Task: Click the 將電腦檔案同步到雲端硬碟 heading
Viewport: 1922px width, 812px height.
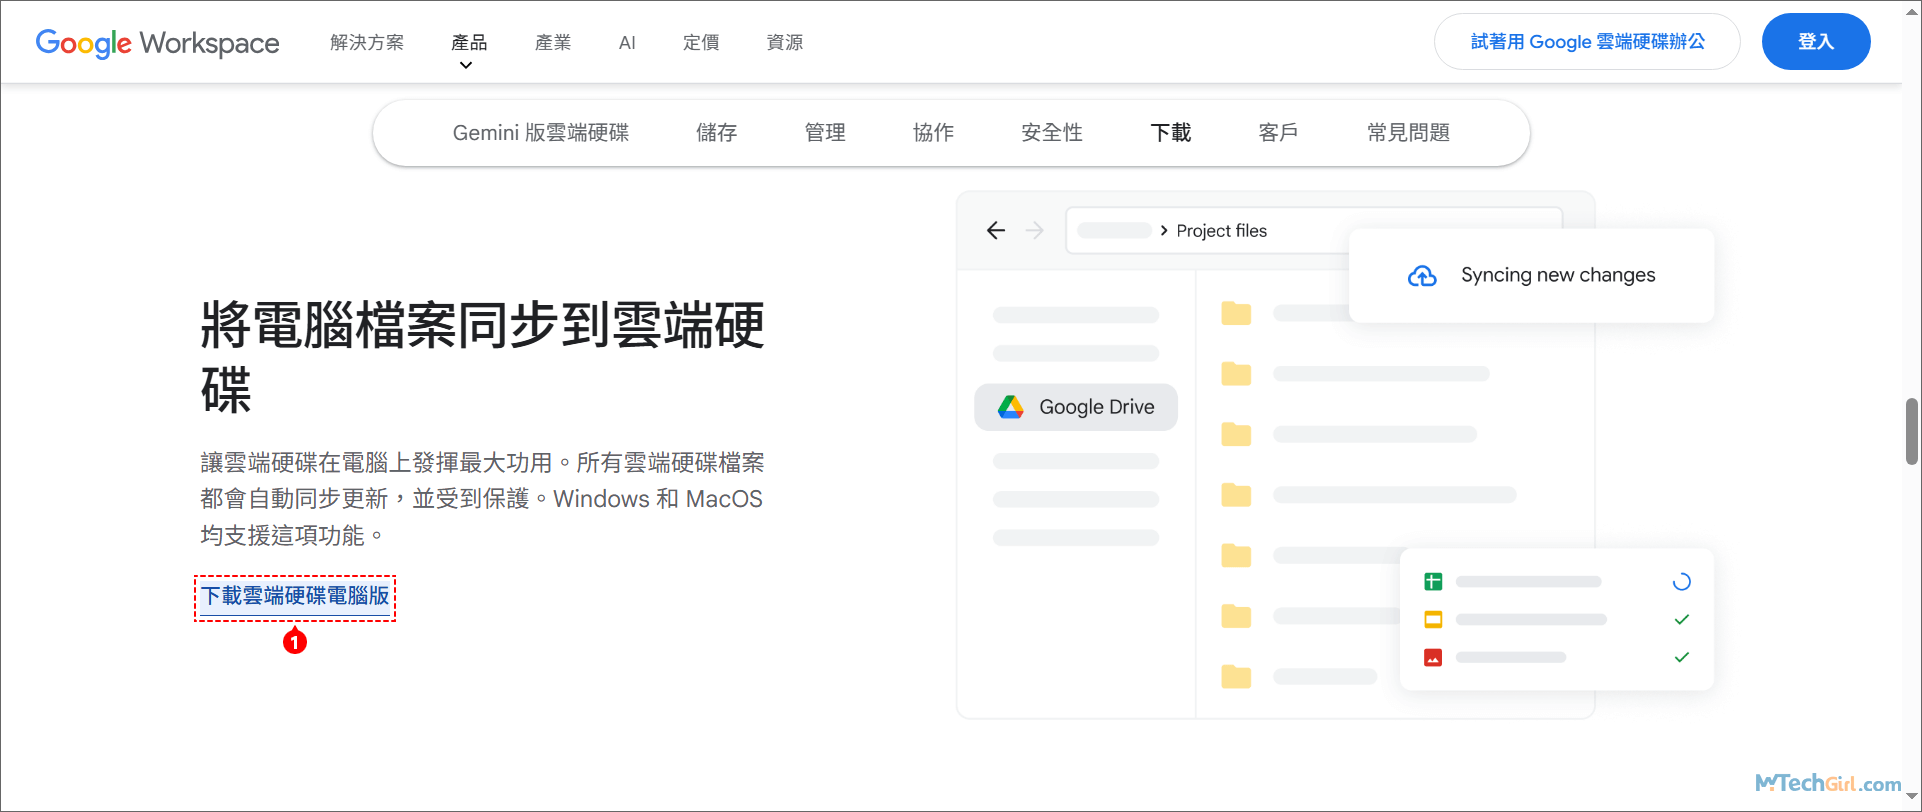Action: pos(483,357)
